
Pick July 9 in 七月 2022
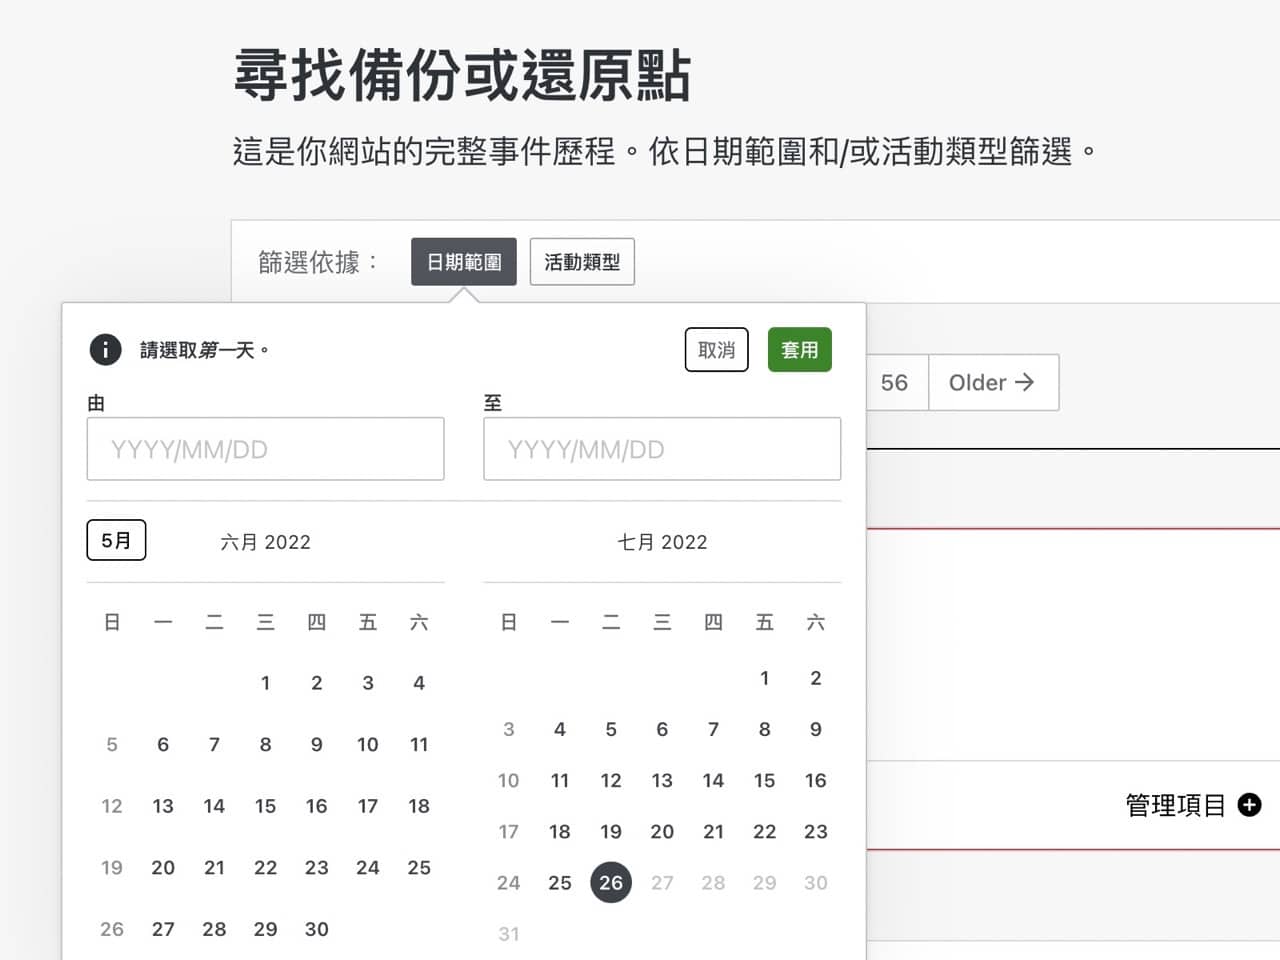(x=816, y=729)
